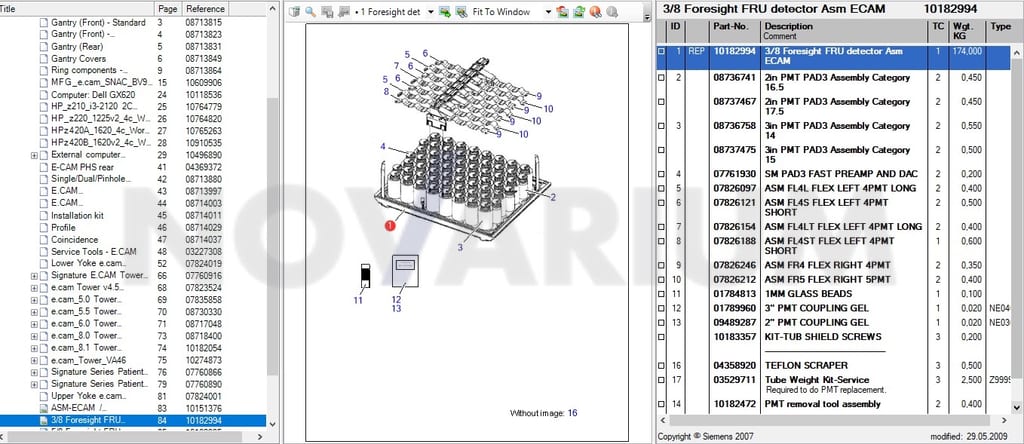The image size is (1024, 444).
Task: Click the Part-No. column header
Action: click(x=735, y=31)
